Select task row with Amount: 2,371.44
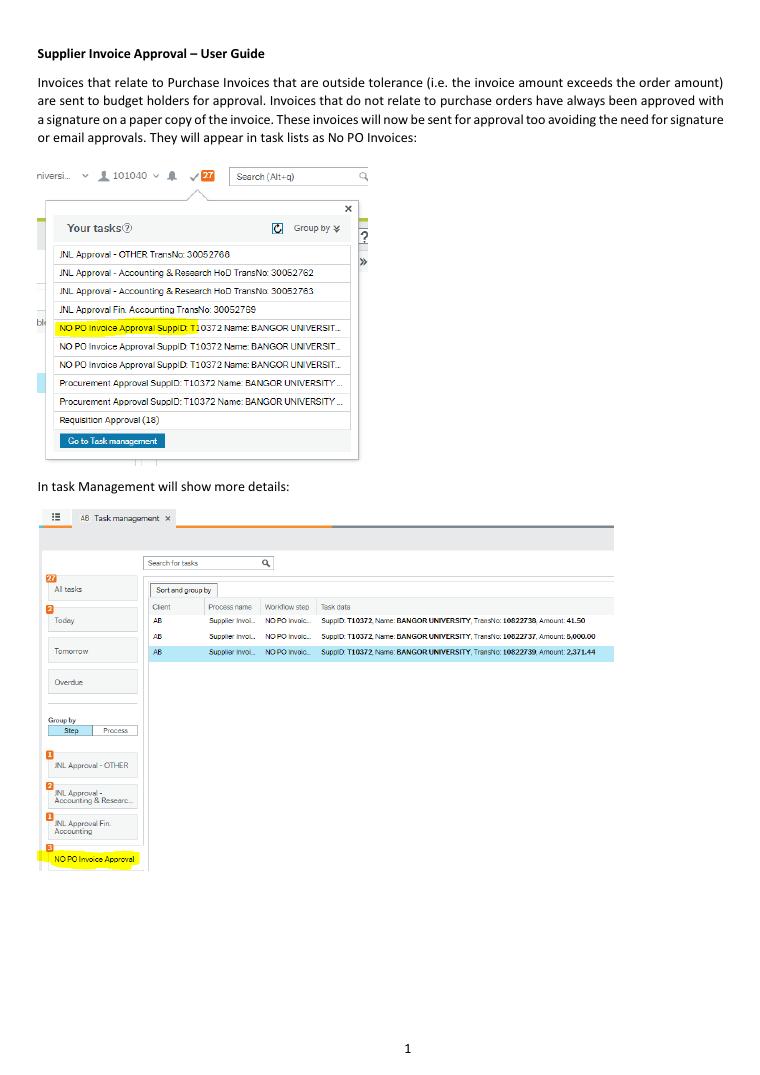Screen dimensions: 760x1075 (x=381, y=652)
